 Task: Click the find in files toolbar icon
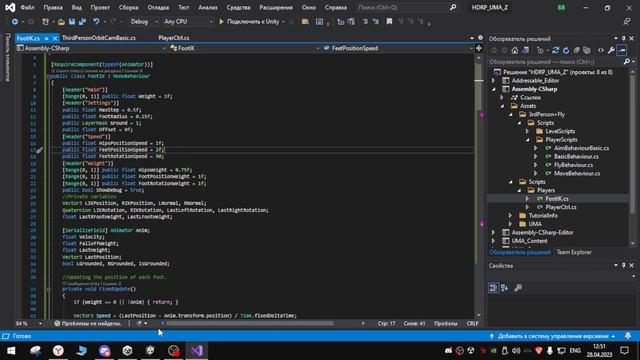pos(305,22)
